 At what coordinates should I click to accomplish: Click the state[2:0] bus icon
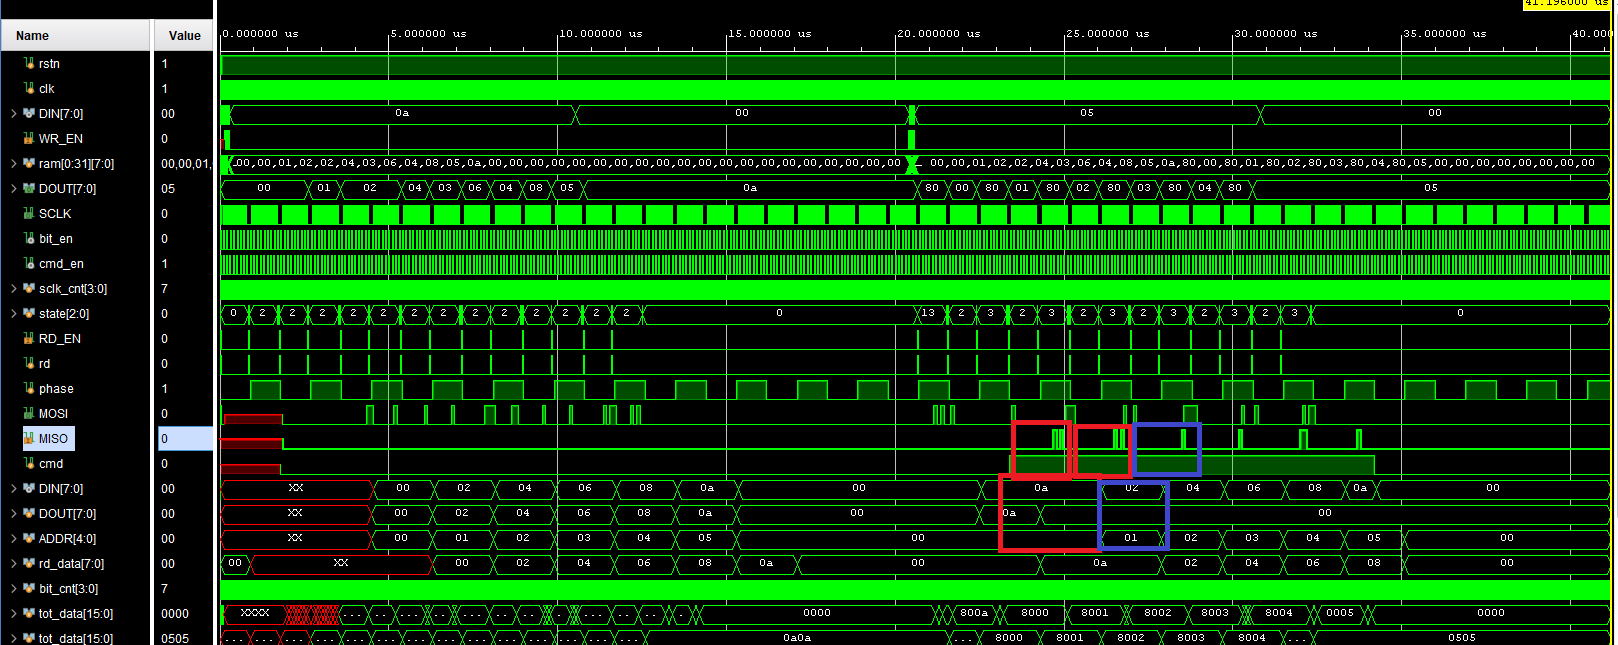click(29, 313)
